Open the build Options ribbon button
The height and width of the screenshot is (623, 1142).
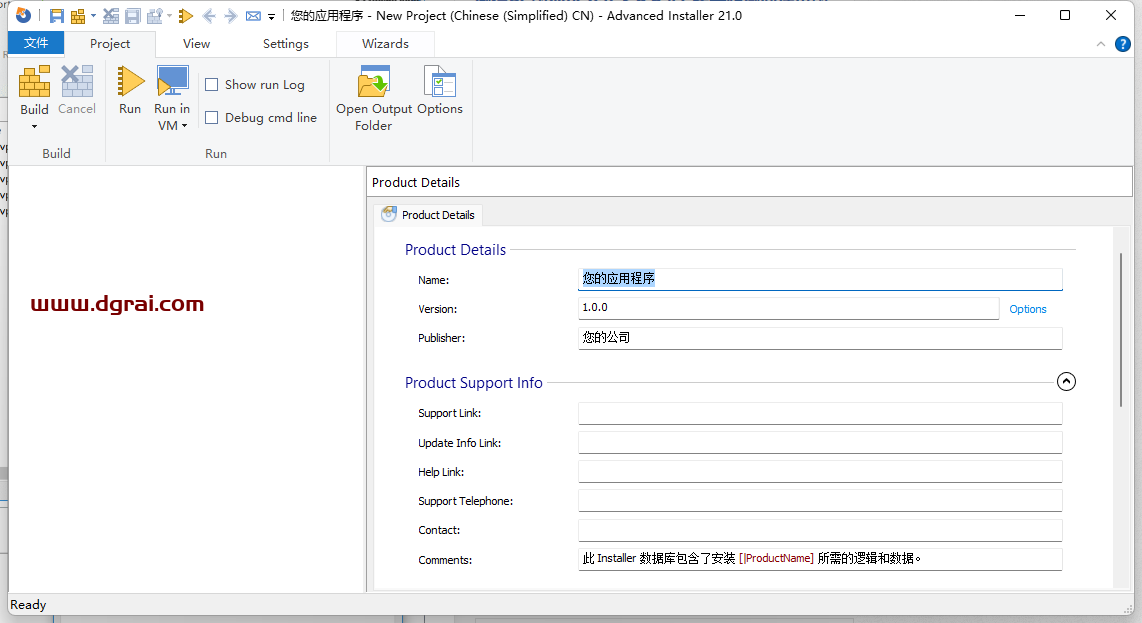tap(440, 90)
